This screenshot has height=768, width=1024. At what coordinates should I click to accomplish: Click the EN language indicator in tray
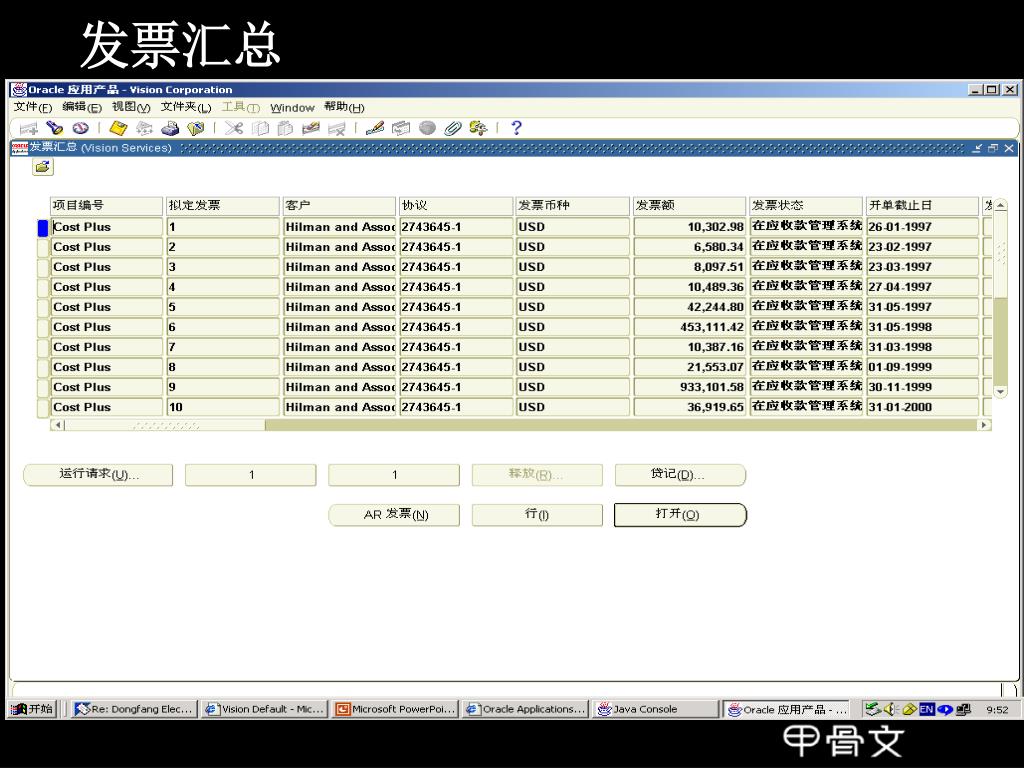pyautogui.click(x=926, y=709)
